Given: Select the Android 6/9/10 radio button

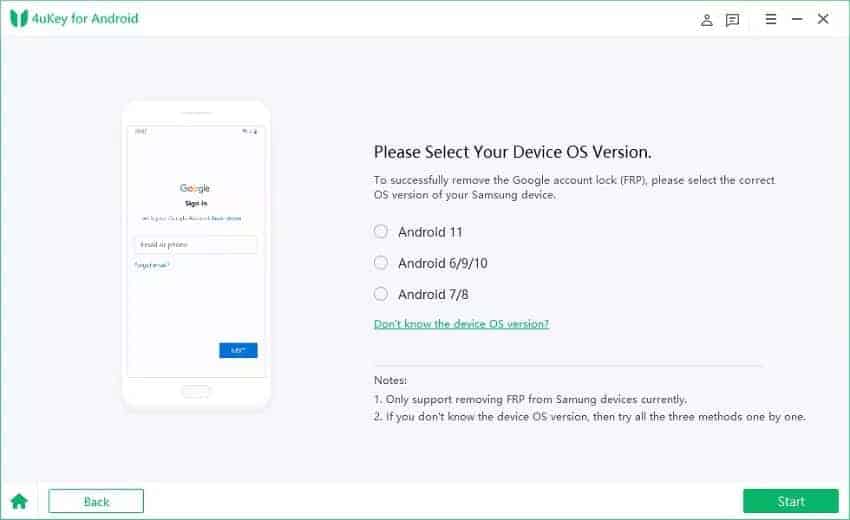Looking at the screenshot, I should coord(381,263).
